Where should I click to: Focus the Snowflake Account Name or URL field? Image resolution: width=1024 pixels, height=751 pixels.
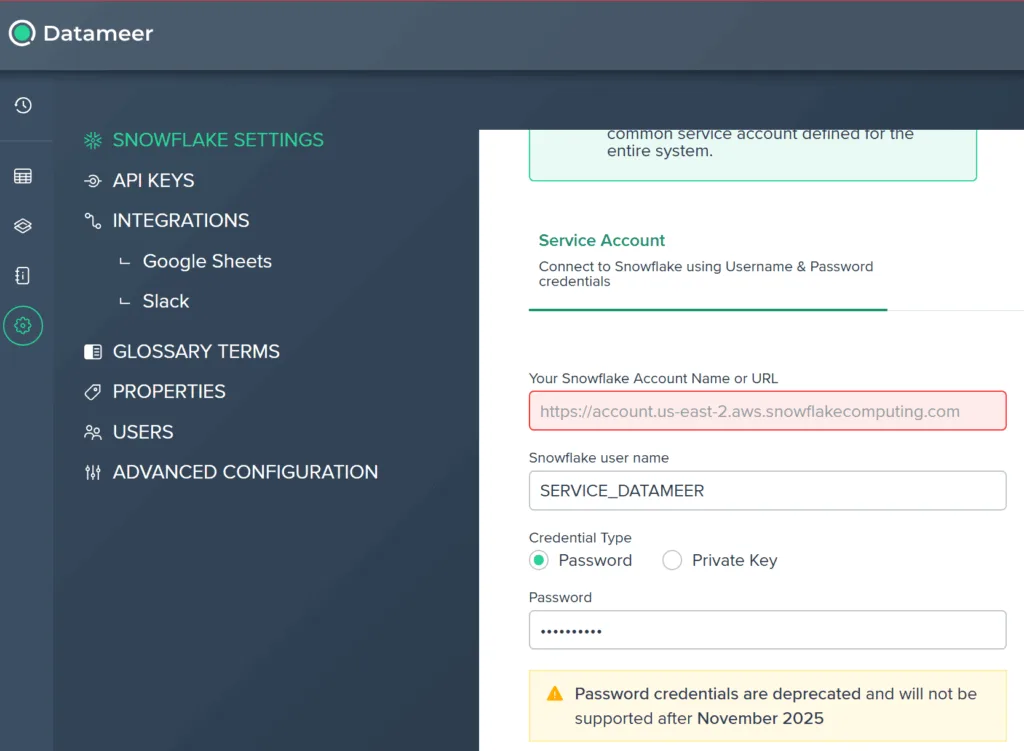coord(767,411)
